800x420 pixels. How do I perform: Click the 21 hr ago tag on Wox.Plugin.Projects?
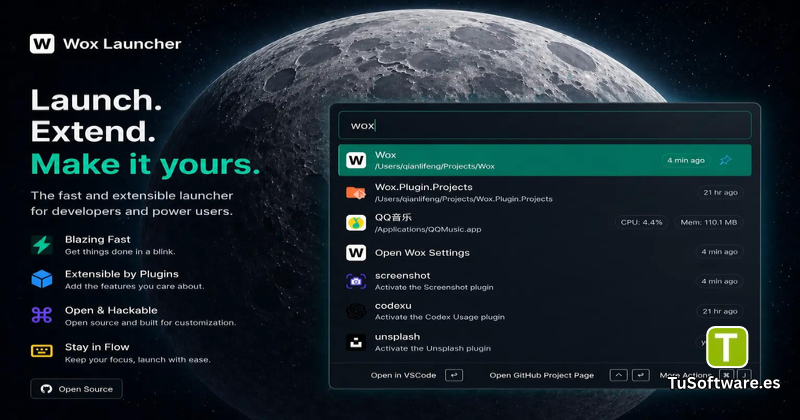coord(720,192)
